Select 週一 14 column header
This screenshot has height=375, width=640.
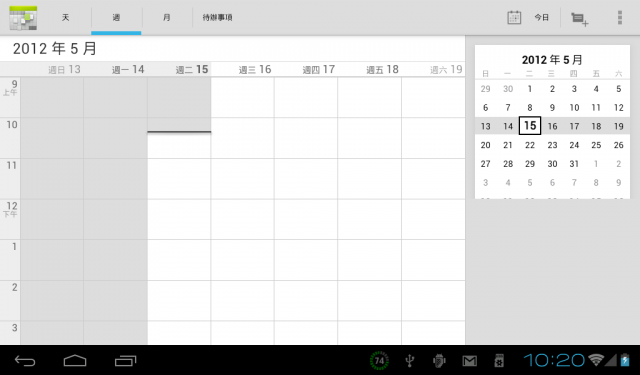(128, 70)
